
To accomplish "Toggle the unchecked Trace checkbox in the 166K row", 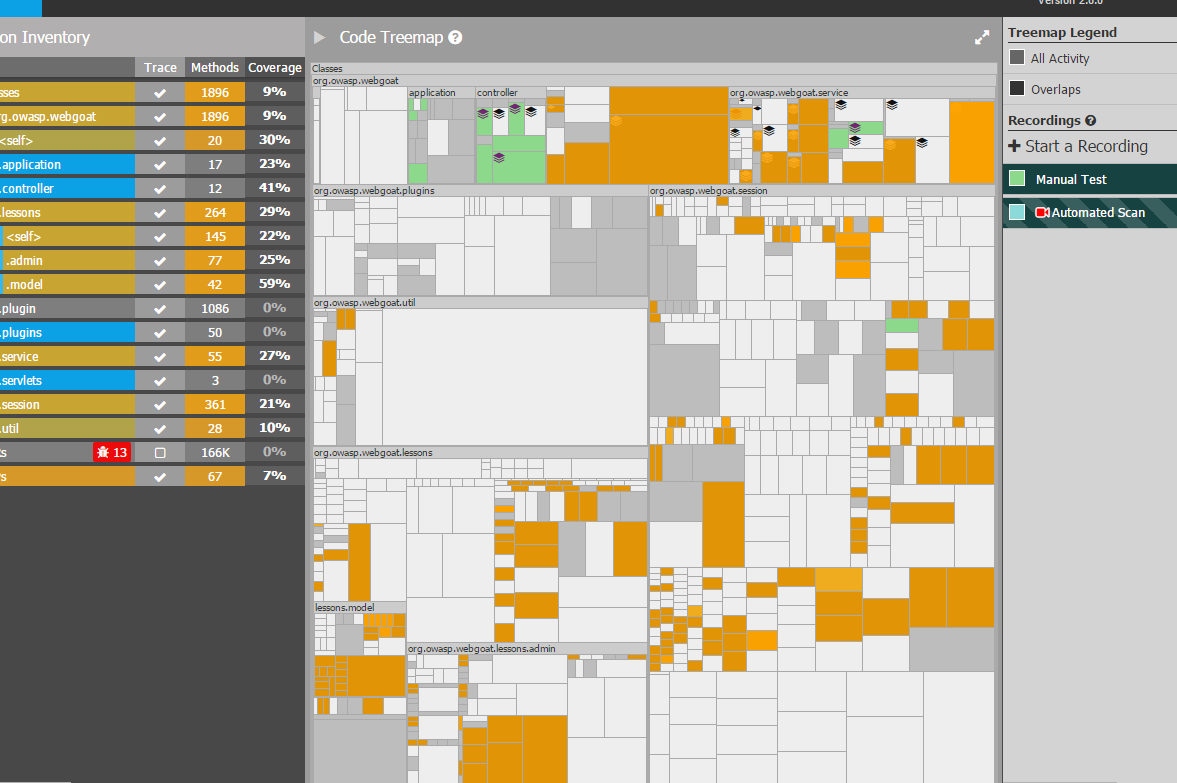I will (160, 453).
